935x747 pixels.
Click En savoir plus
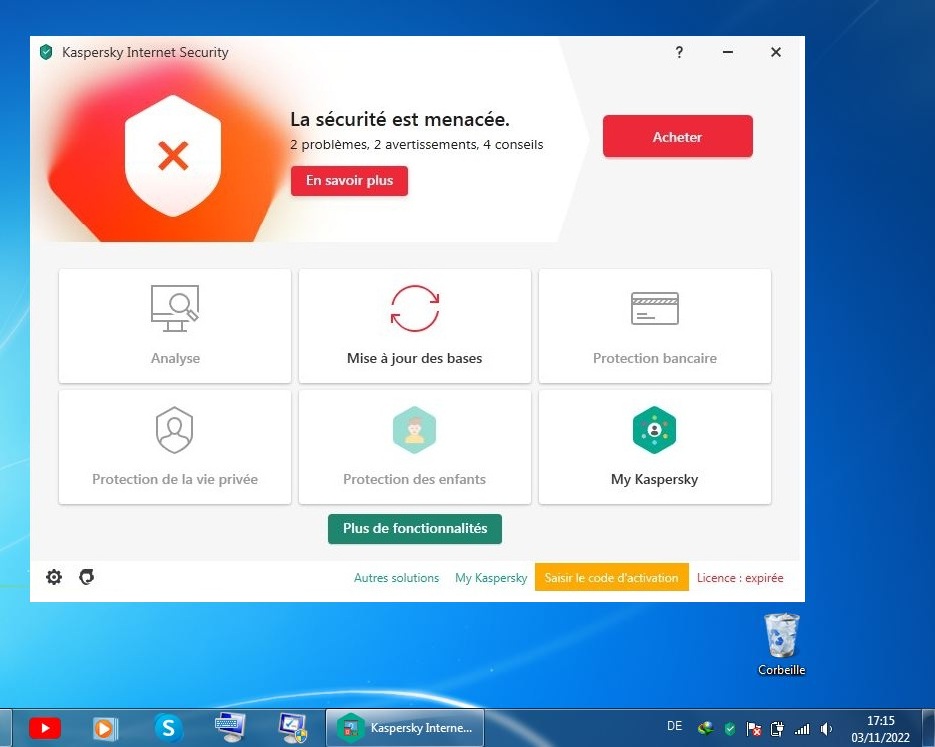pos(349,181)
